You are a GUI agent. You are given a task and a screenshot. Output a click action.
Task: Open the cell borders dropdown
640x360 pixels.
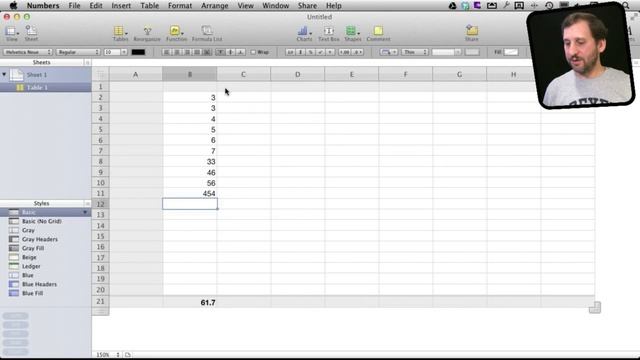tap(388, 52)
